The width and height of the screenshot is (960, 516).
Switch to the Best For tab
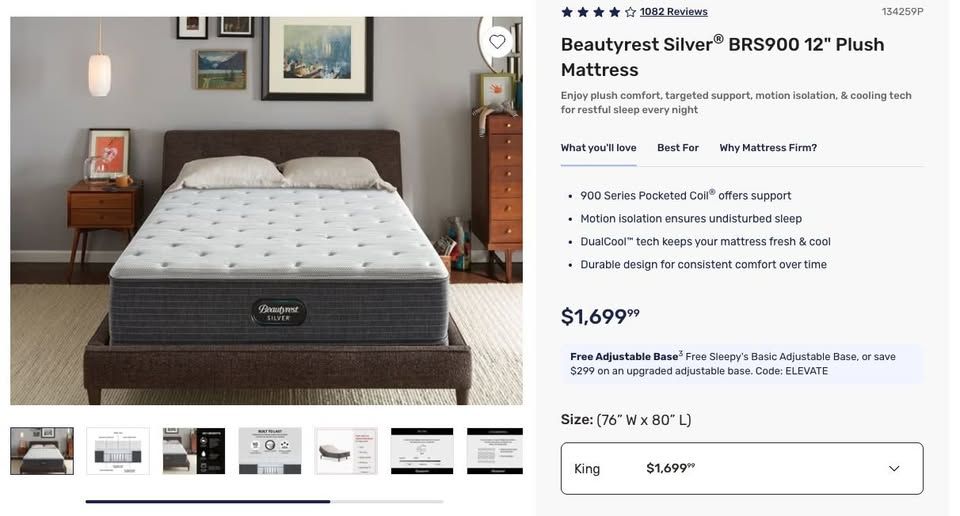[x=678, y=148]
